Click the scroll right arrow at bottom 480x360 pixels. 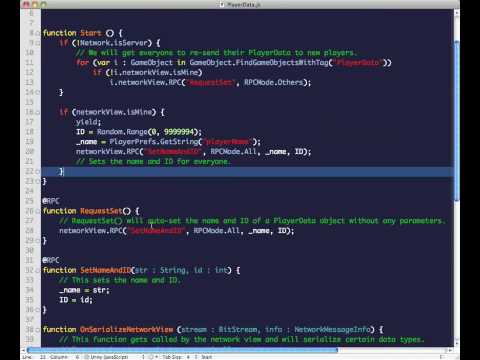450,350
